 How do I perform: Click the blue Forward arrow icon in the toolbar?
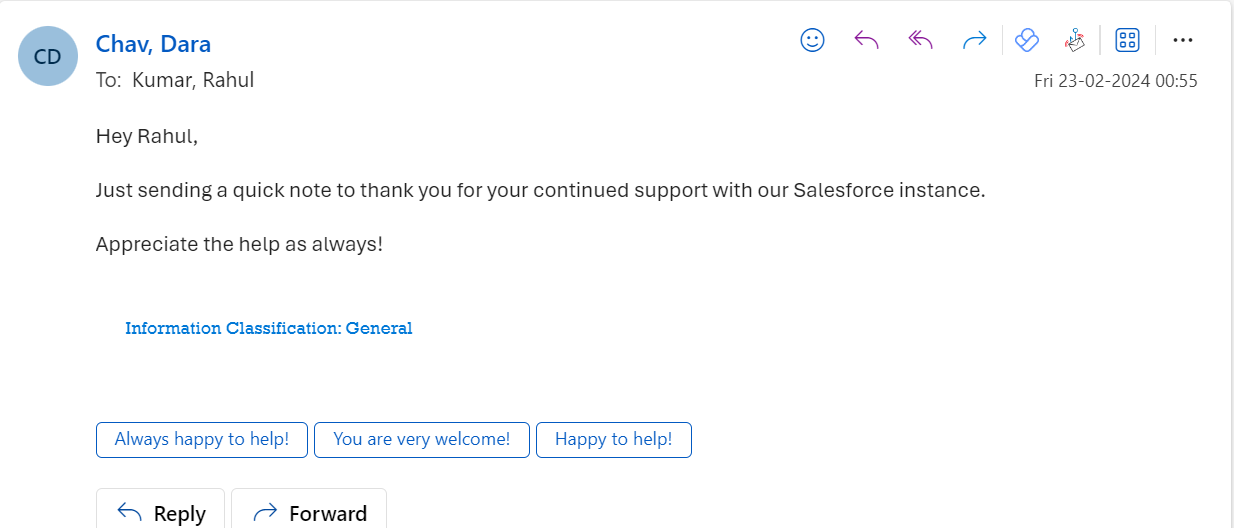click(x=974, y=40)
